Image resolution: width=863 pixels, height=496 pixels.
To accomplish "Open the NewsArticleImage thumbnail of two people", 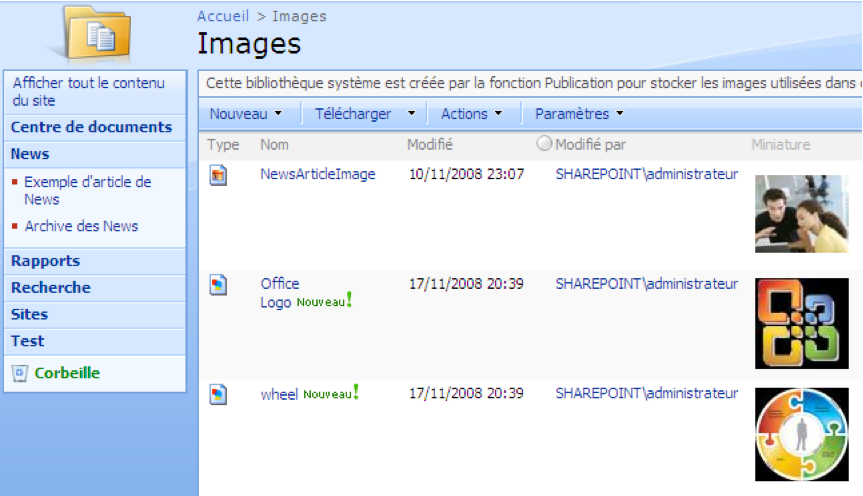I will [x=801, y=213].
